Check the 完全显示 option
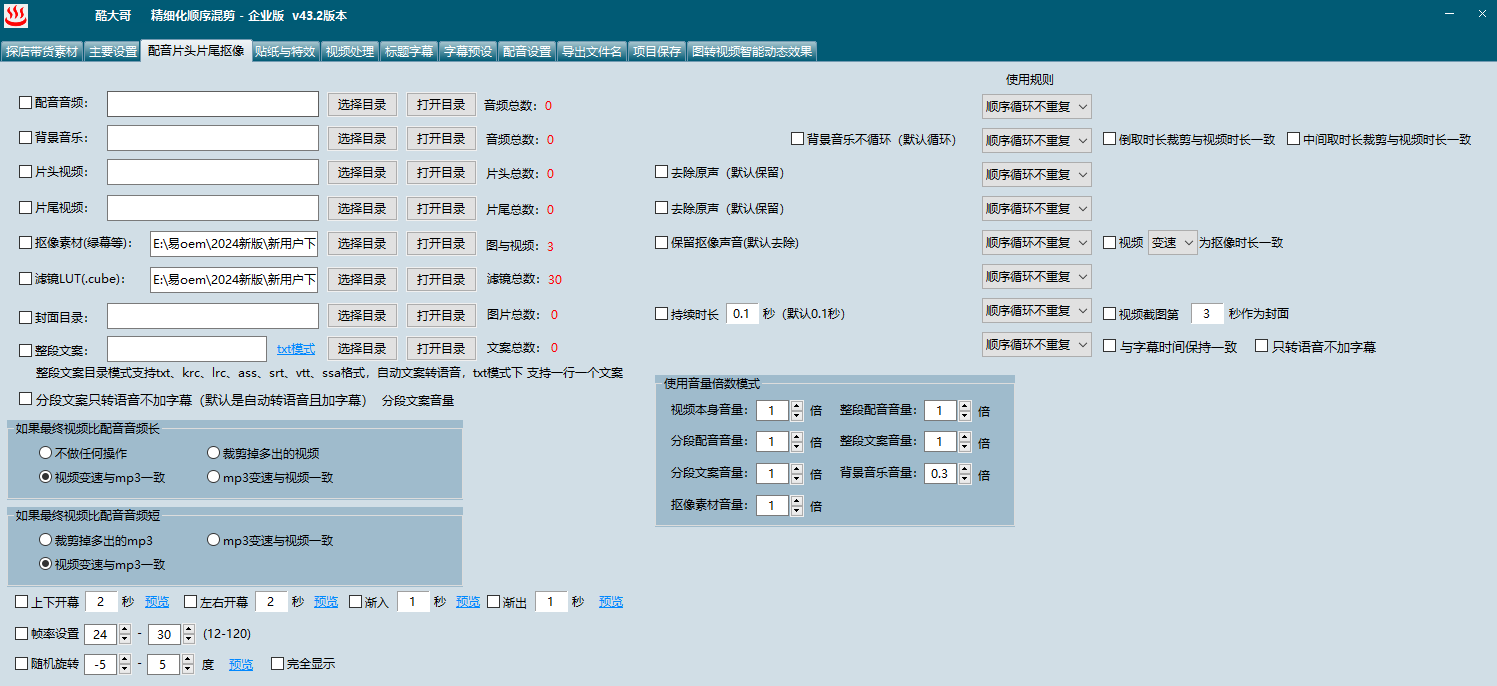 pyautogui.click(x=278, y=663)
